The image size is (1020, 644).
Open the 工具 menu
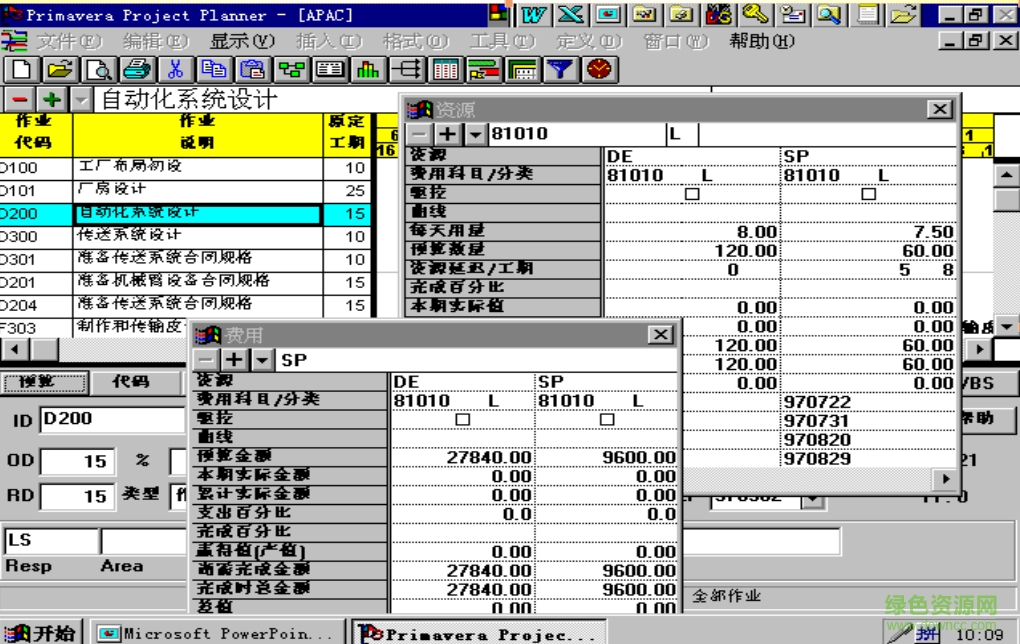click(502, 42)
